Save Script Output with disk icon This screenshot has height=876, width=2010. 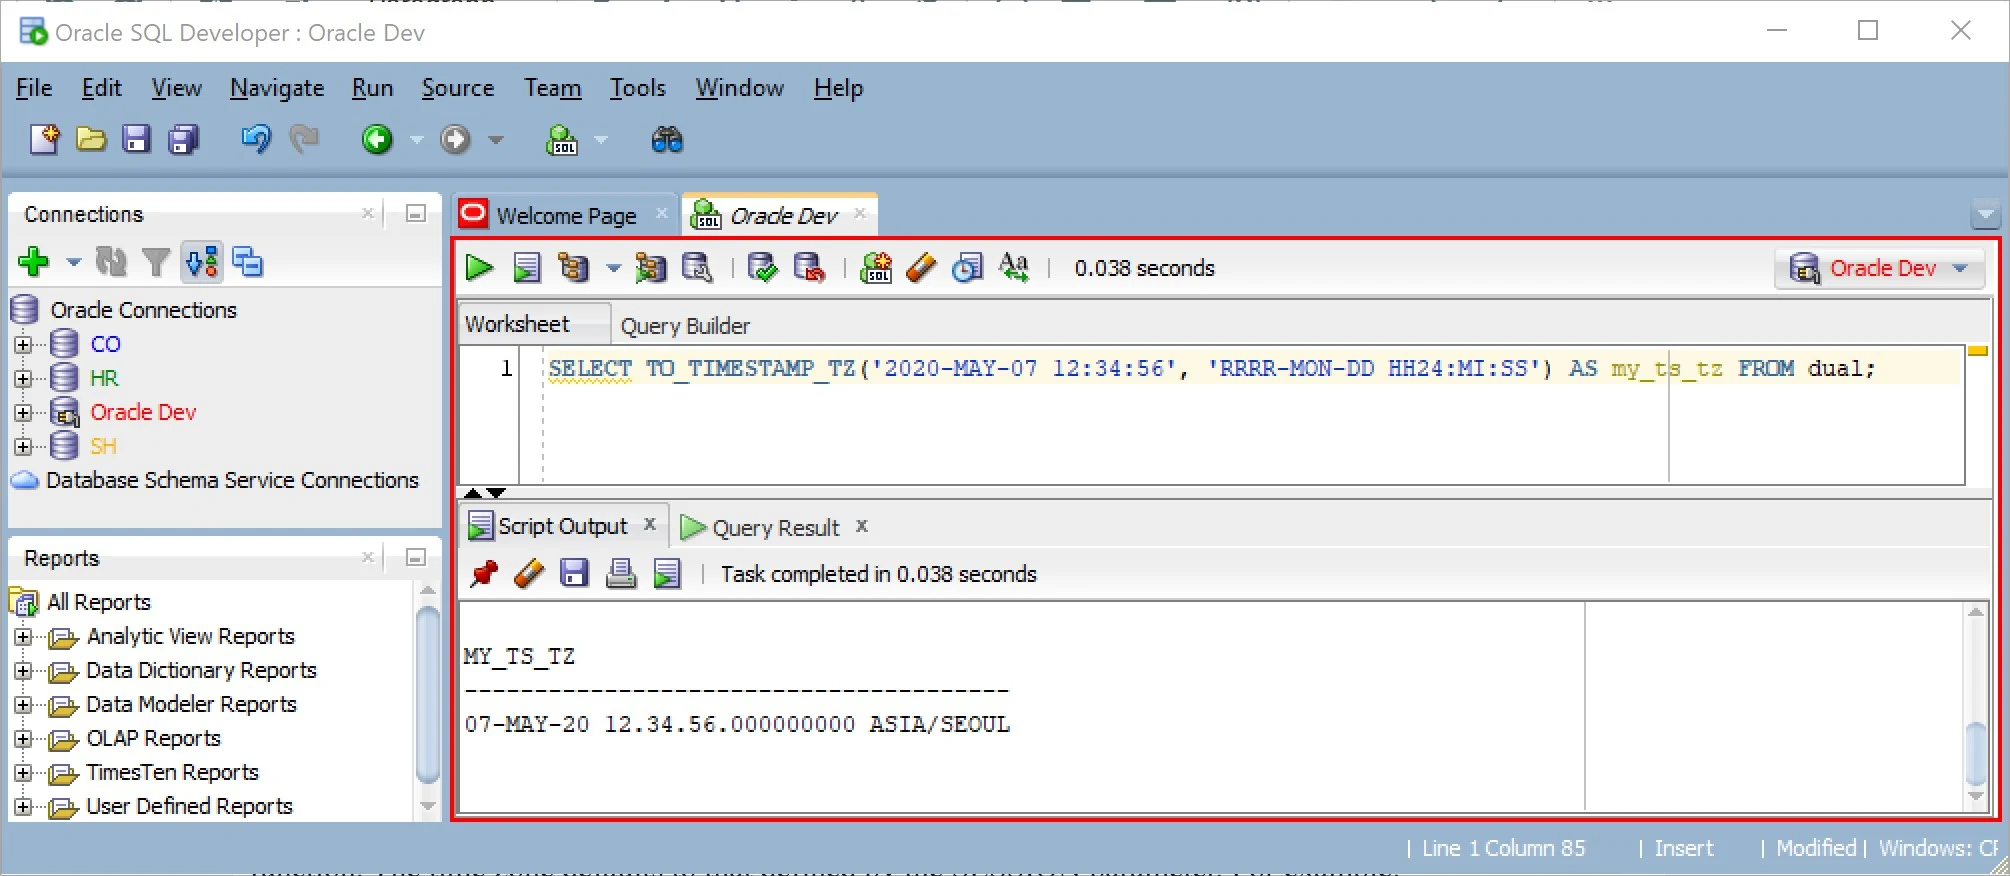pos(574,574)
